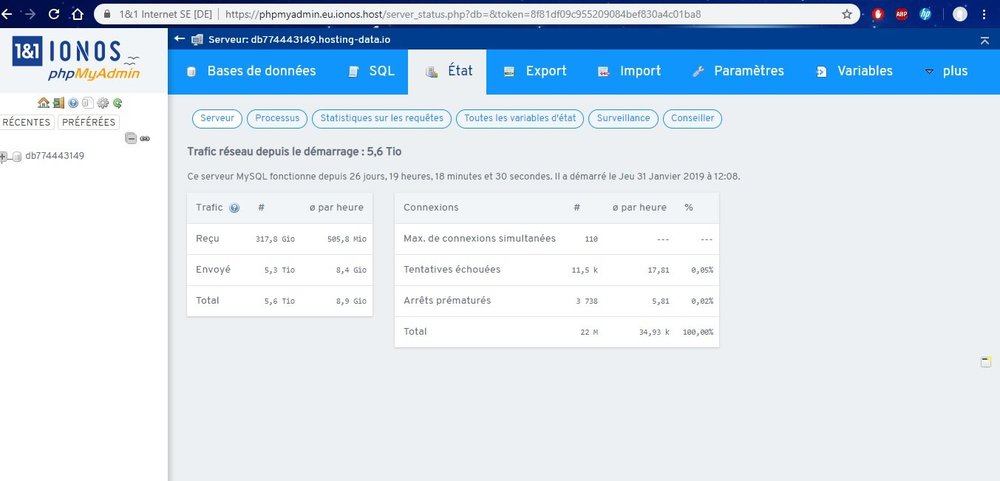This screenshot has width=1000, height=481.
Task: Reload the page in browser
Action: pos(54,14)
